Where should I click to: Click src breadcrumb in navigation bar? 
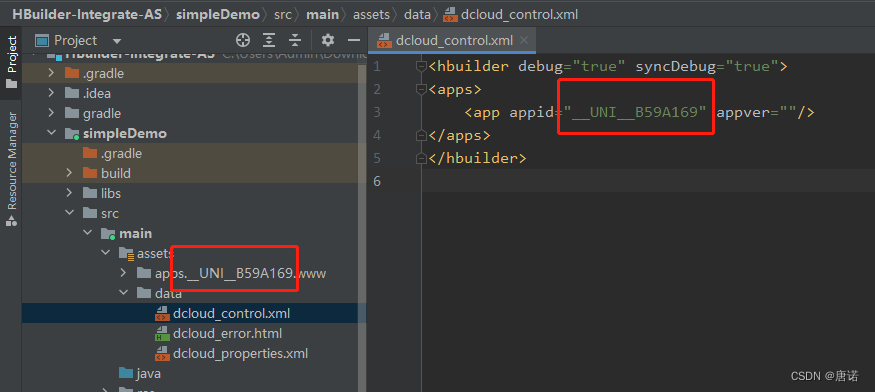coord(282,15)
